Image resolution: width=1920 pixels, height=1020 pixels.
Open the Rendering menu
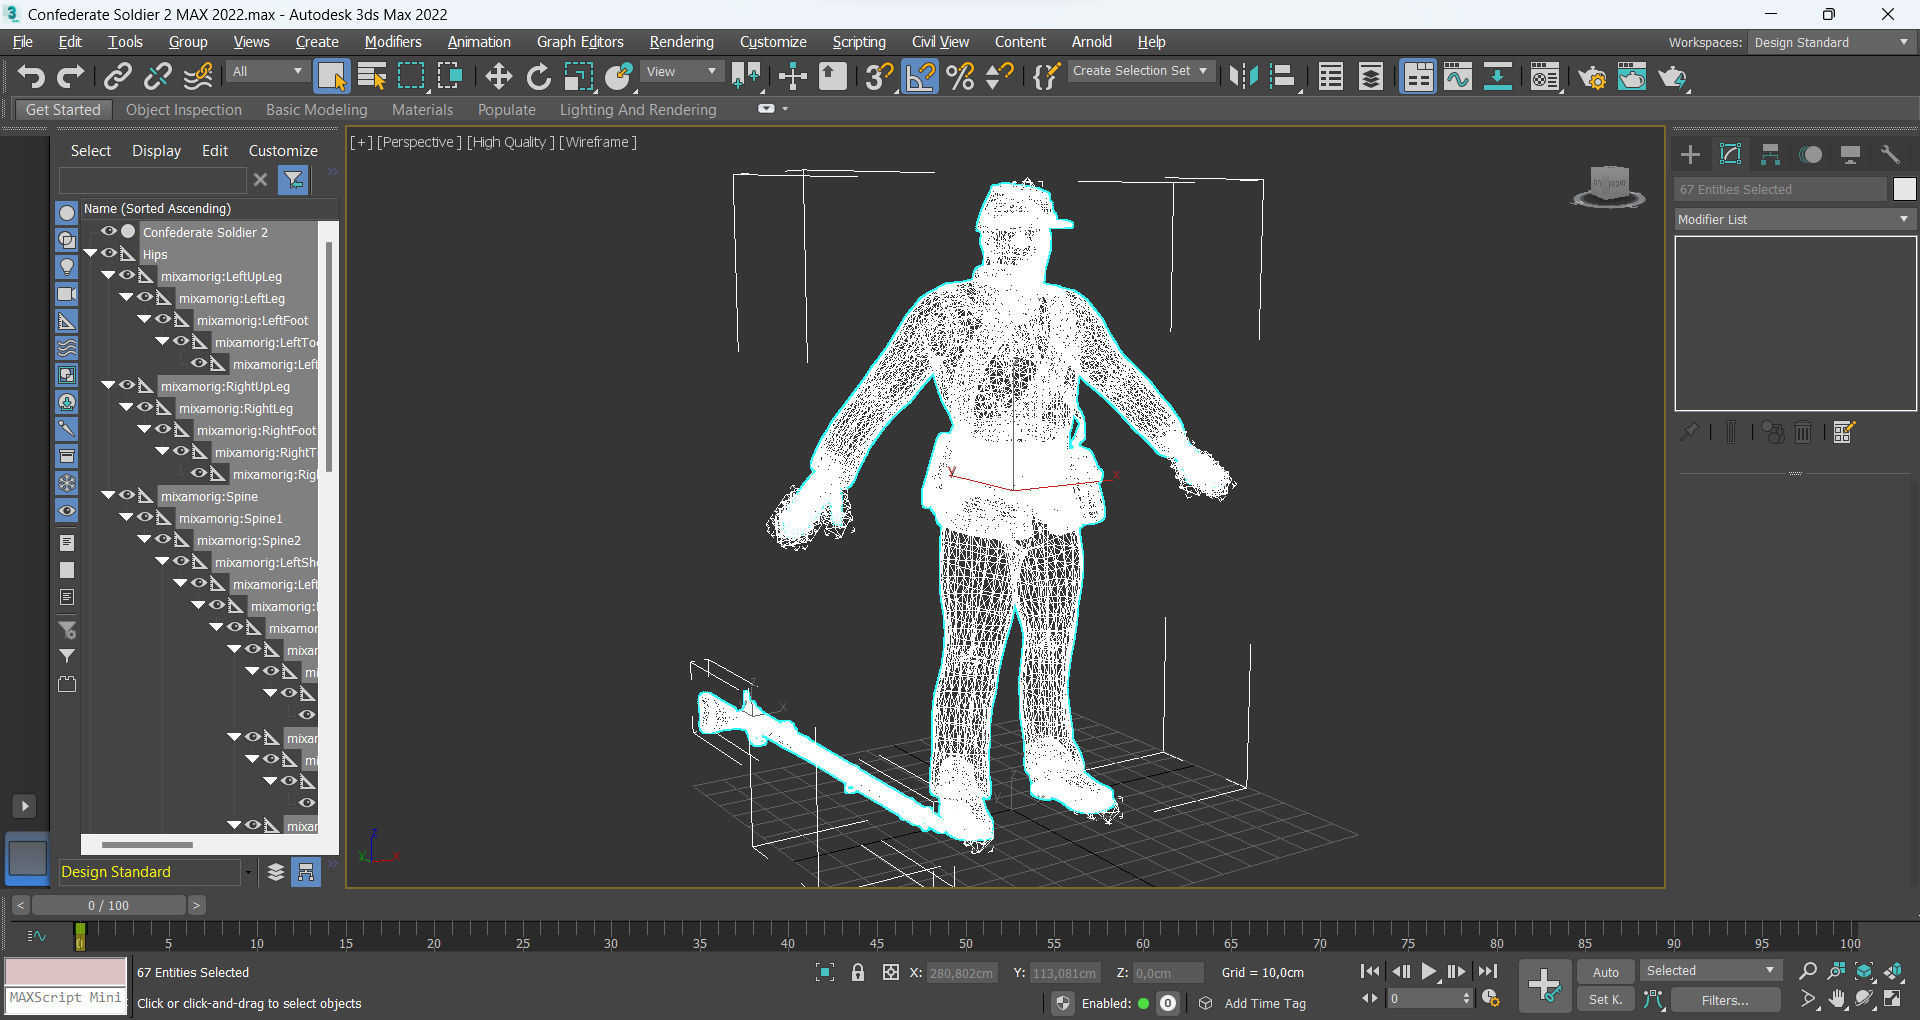[x=681, y=42]
